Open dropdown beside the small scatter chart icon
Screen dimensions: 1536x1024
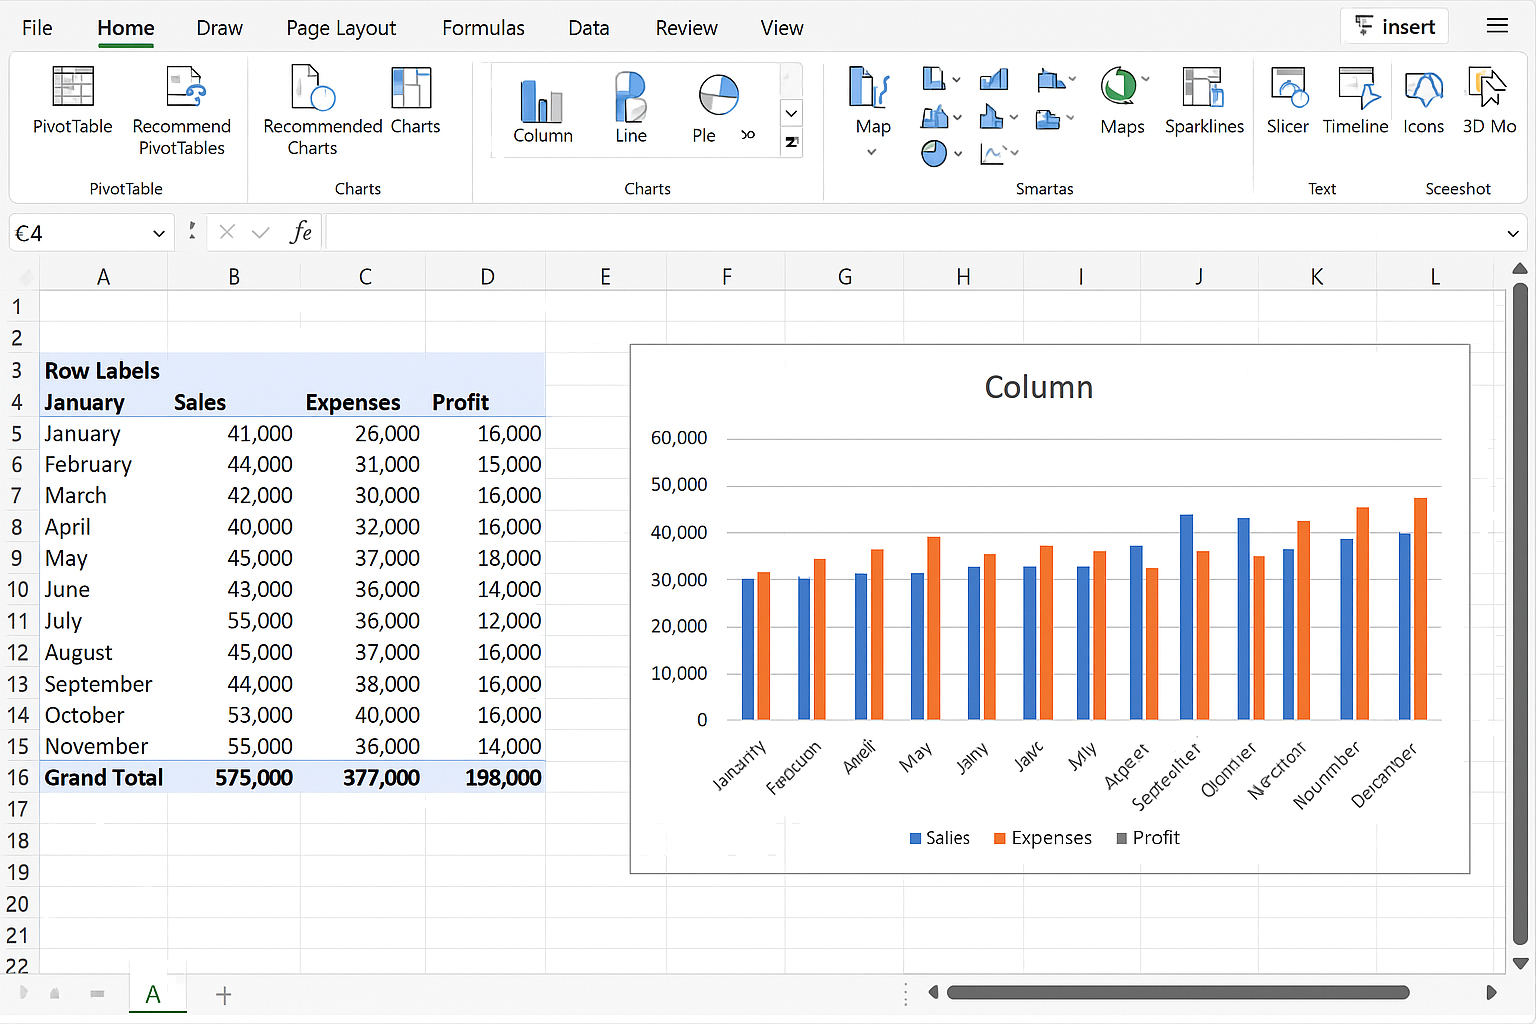pyautogui.click(x=1015, y=152)
